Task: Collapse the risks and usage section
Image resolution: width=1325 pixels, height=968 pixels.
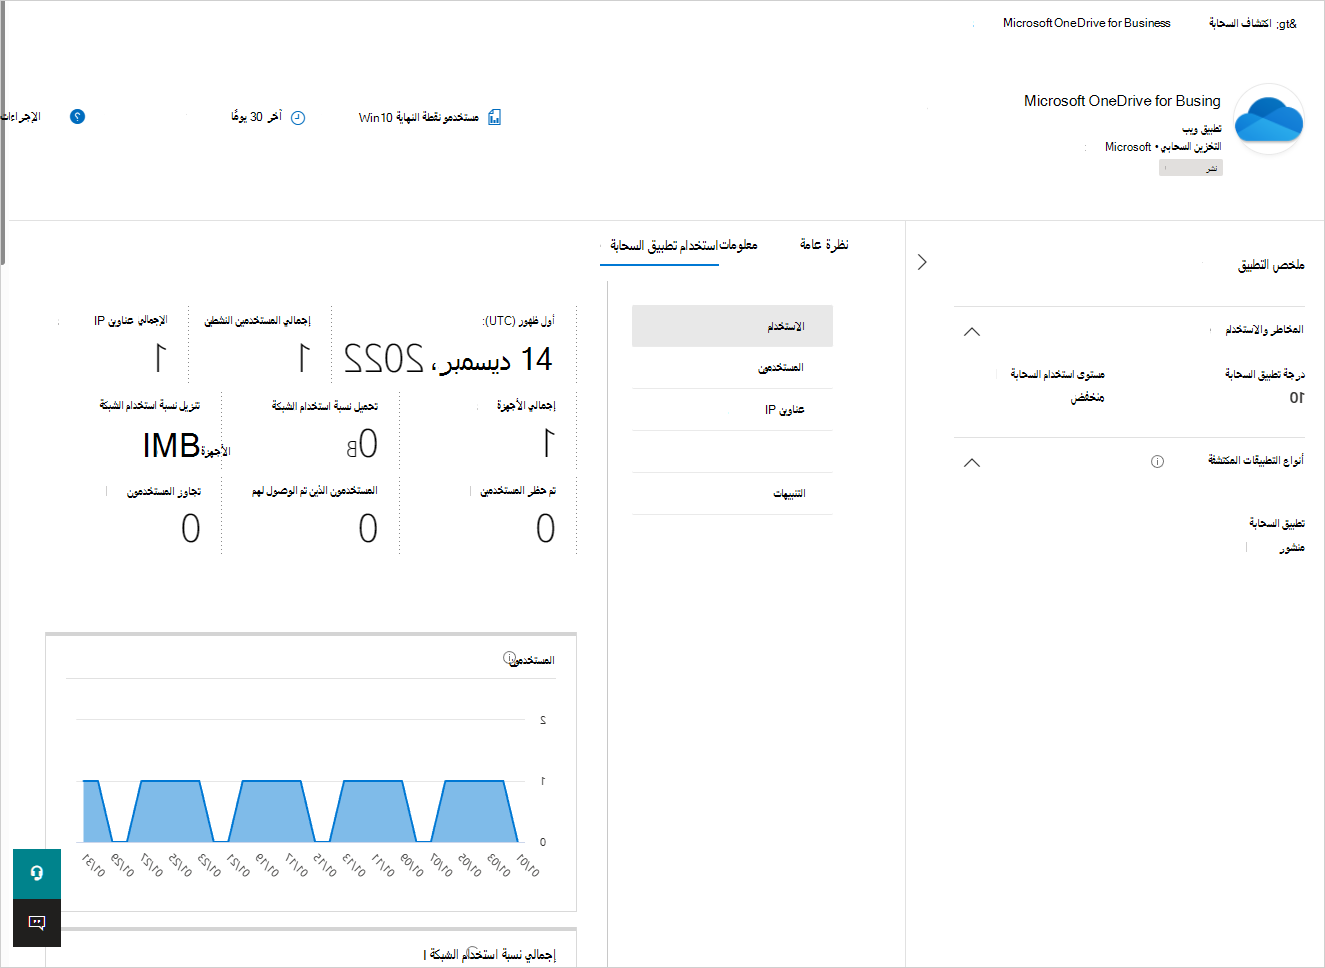Action: [x=972, y=332]
